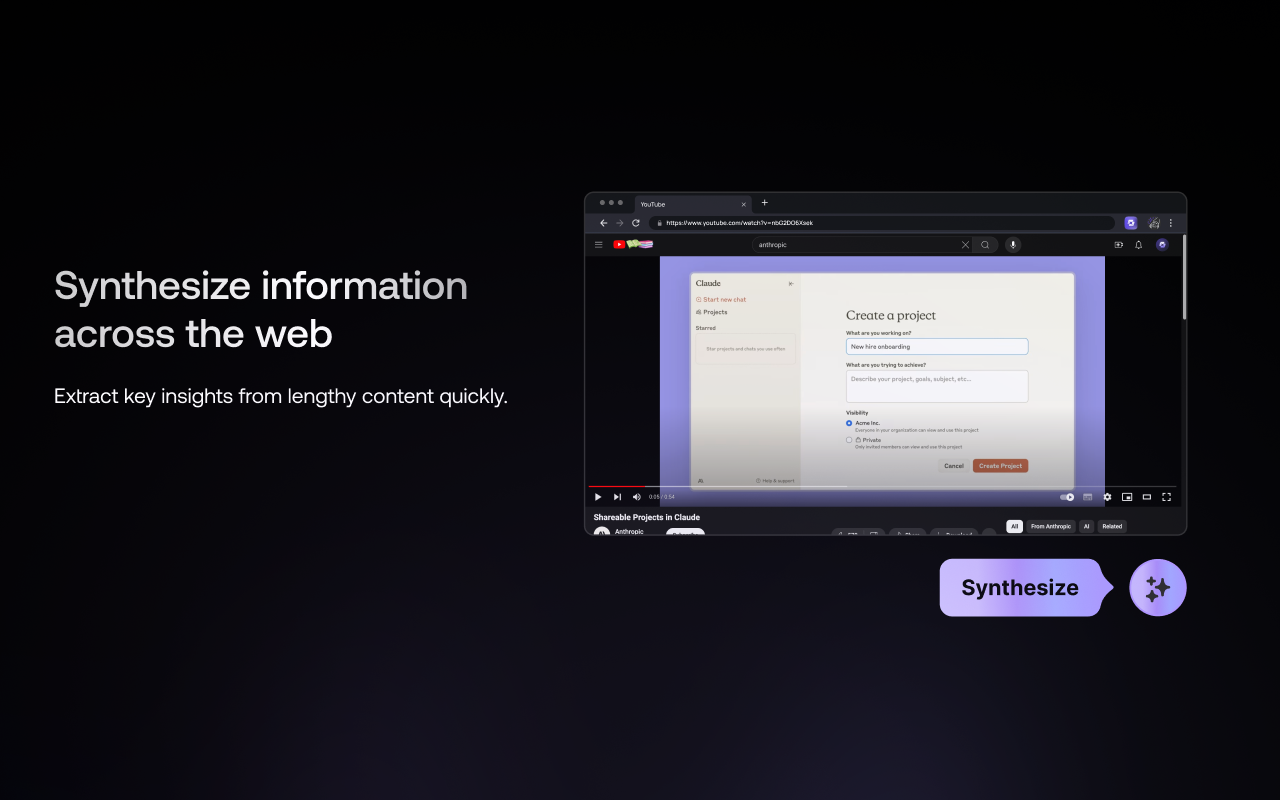
Task: Open the video settings gear menu
Action: pyautogui.click(x=1107, y=497)
